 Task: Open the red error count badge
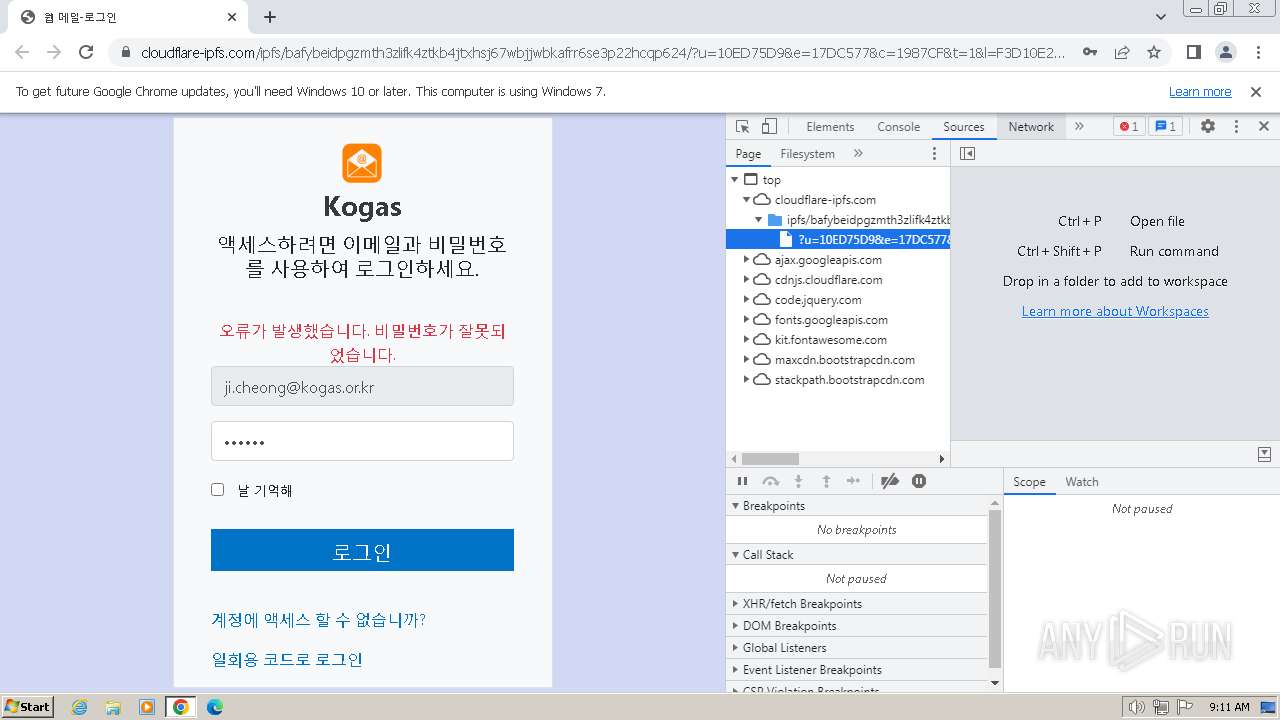[1129, 127]
